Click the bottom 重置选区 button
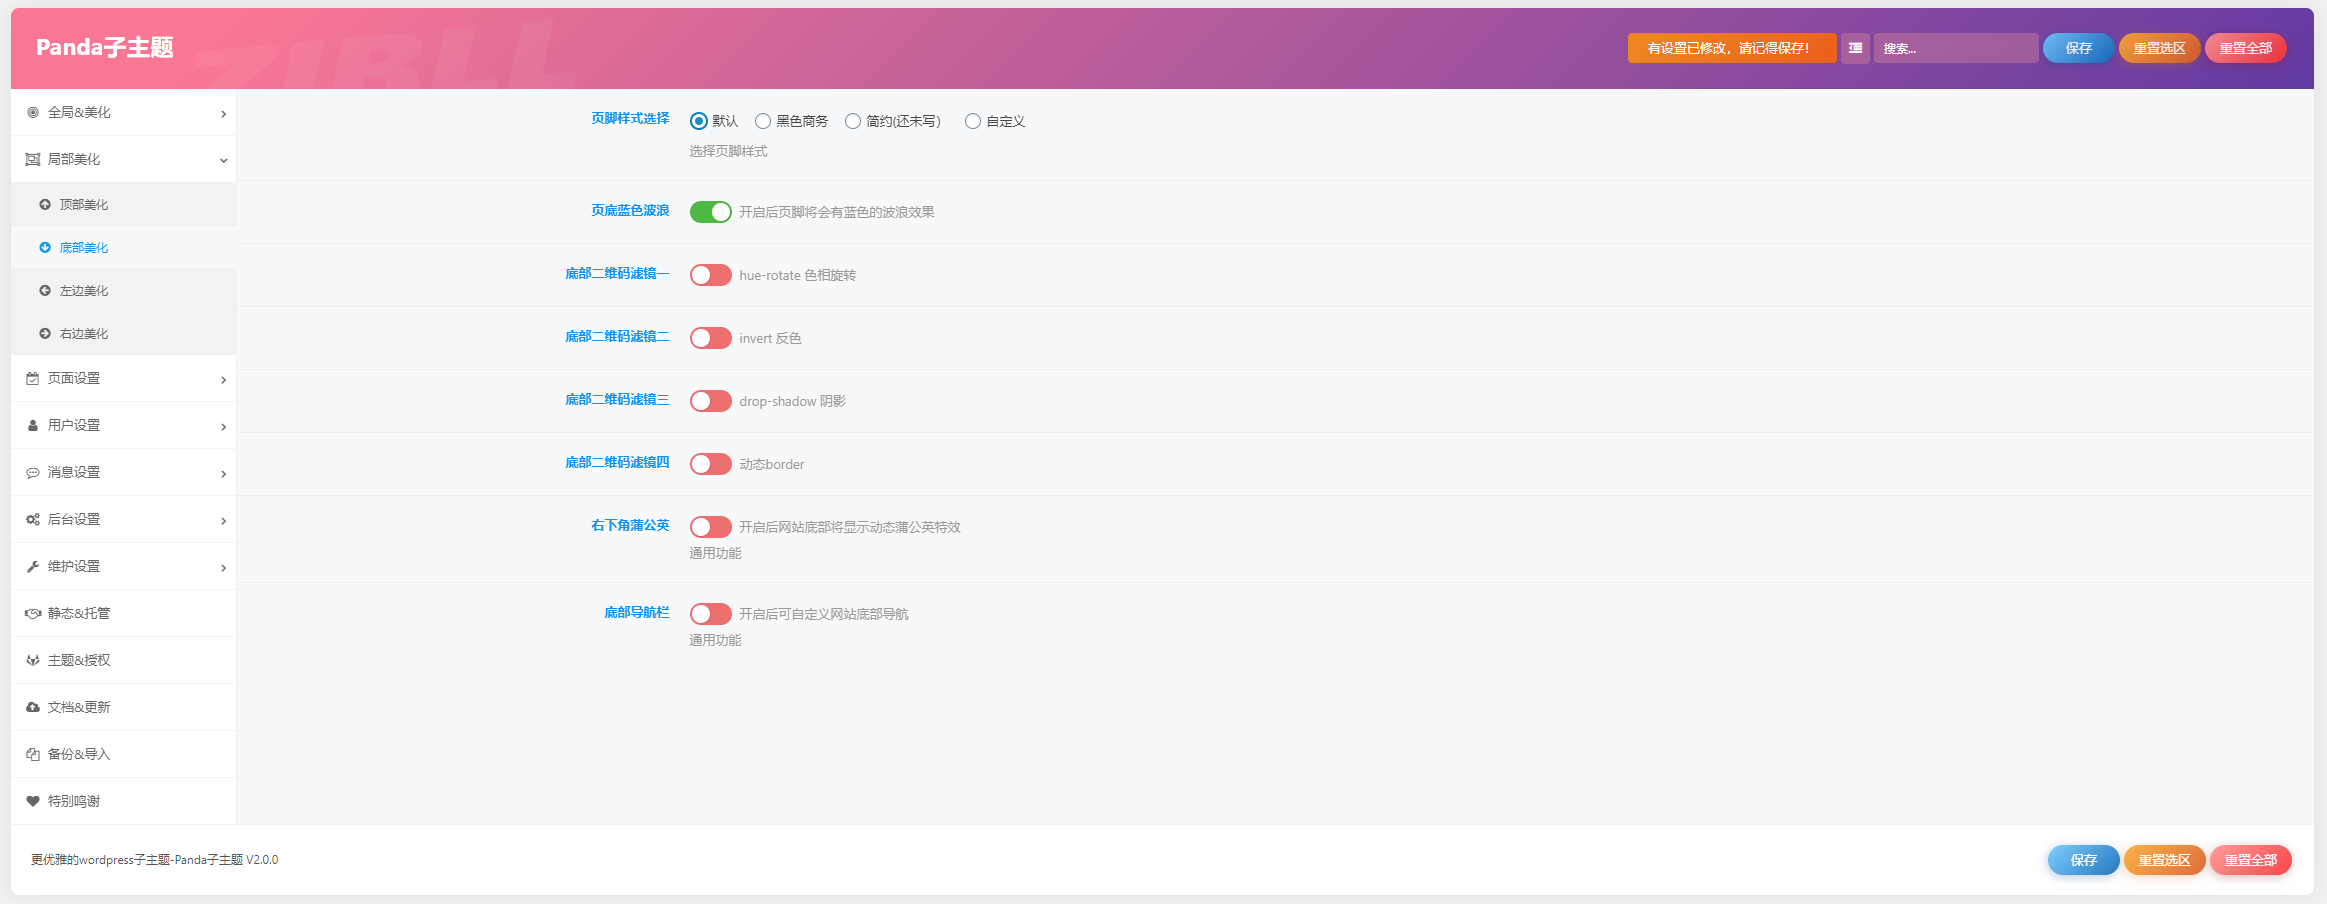The height and width of the screenshot is (904, 2327). point(2164,860)
